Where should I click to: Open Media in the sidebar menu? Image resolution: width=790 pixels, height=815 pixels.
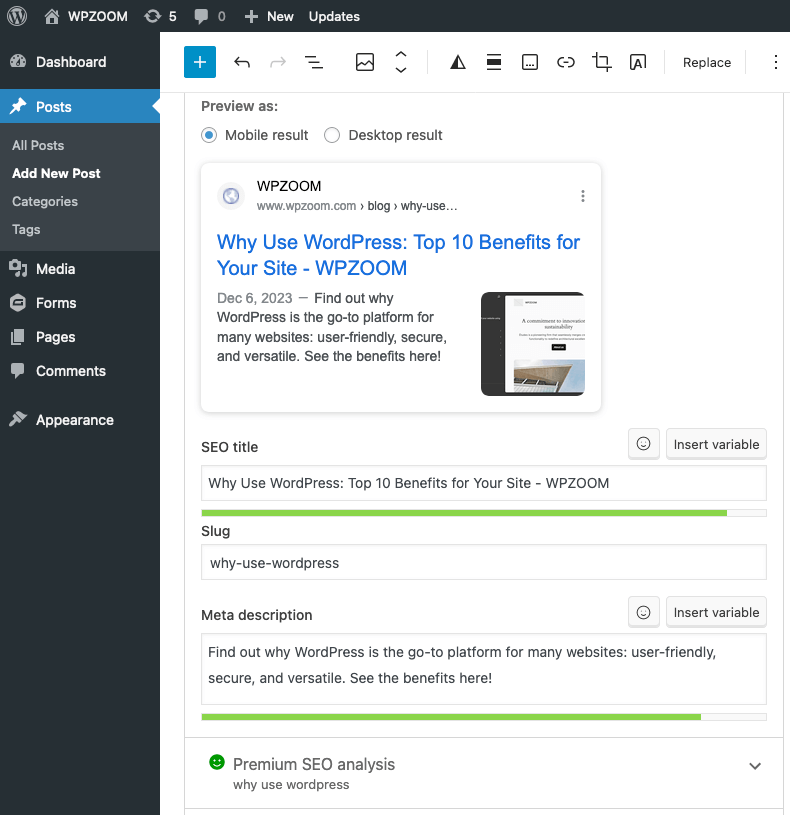pos(55,269)
